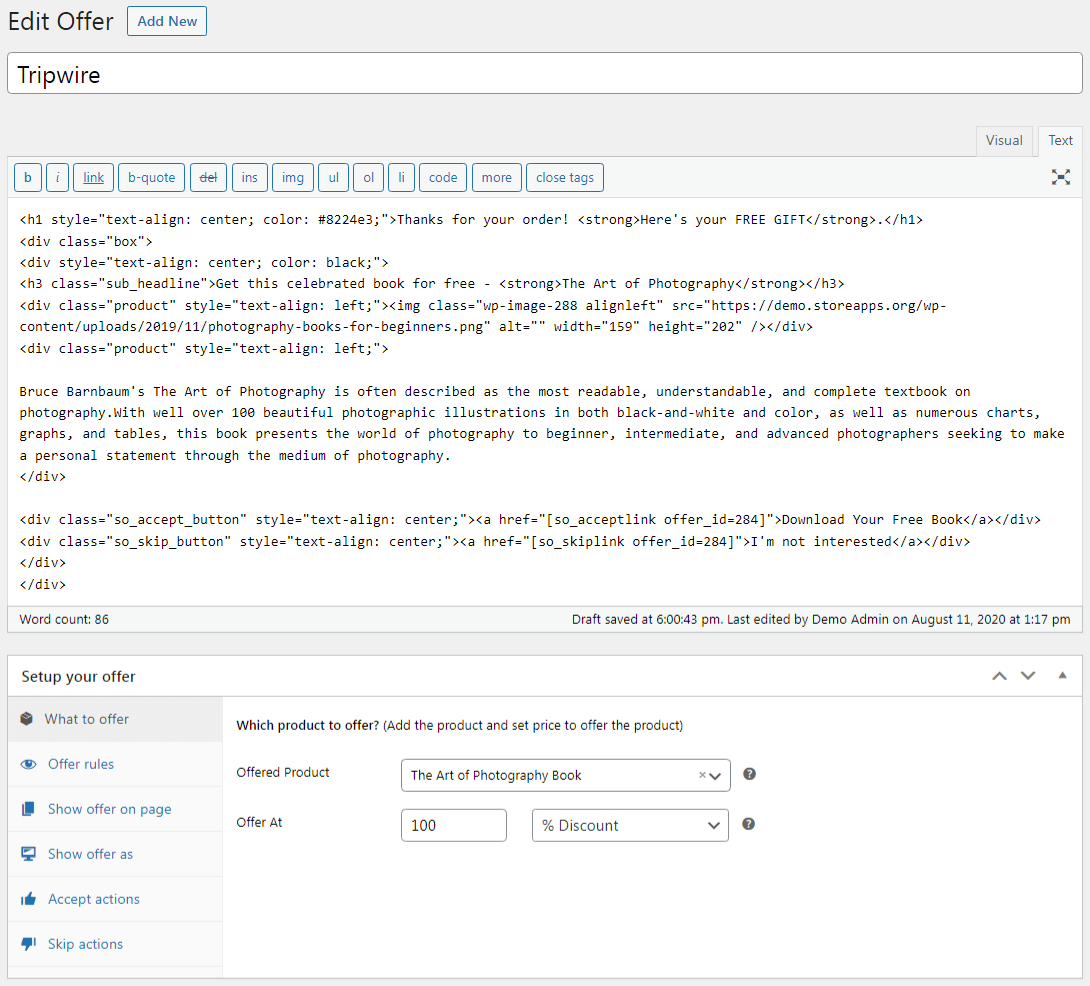This screenshot has height=986, width=1090.
Task: Insert deleted text tag with del button
Action: 208,177
